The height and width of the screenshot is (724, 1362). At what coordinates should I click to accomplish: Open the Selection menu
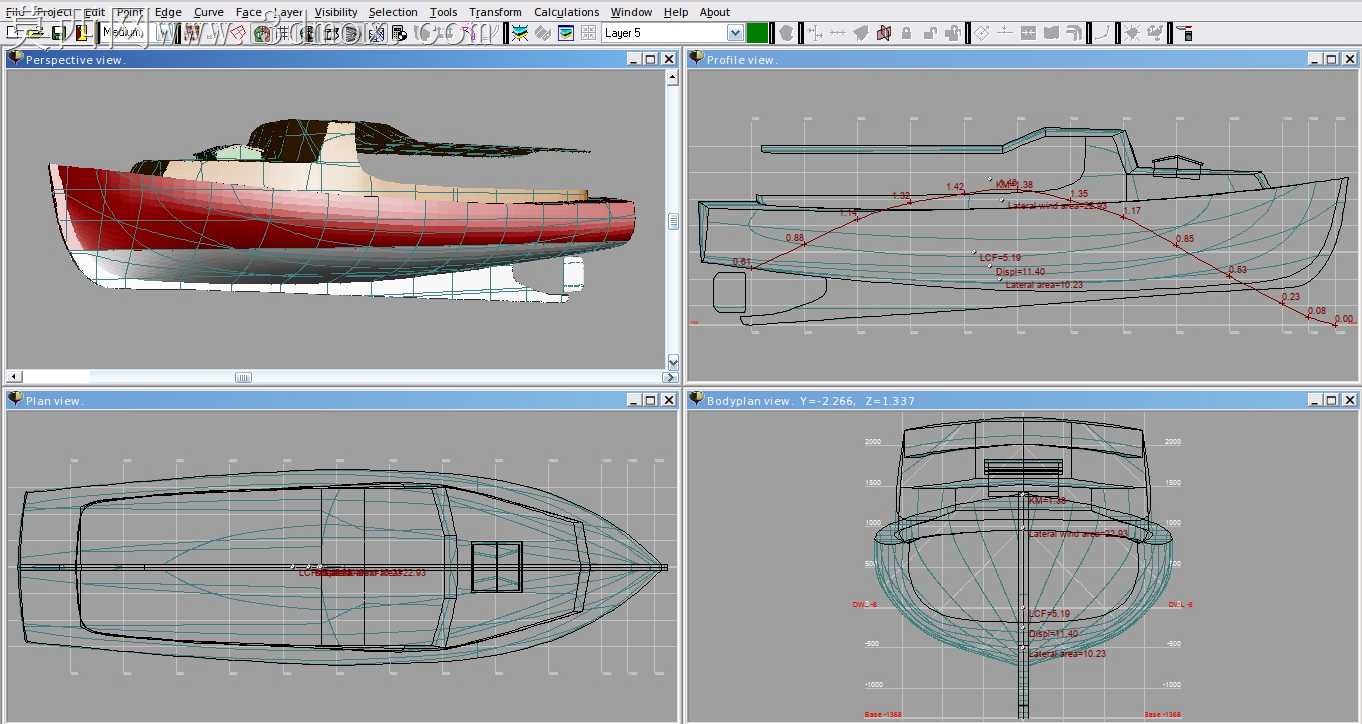tap(393, 12)
